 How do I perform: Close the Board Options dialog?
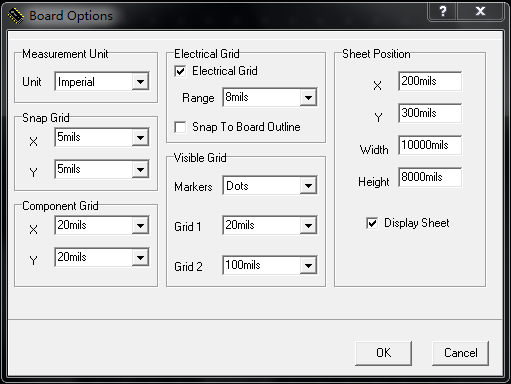(480, 11)
